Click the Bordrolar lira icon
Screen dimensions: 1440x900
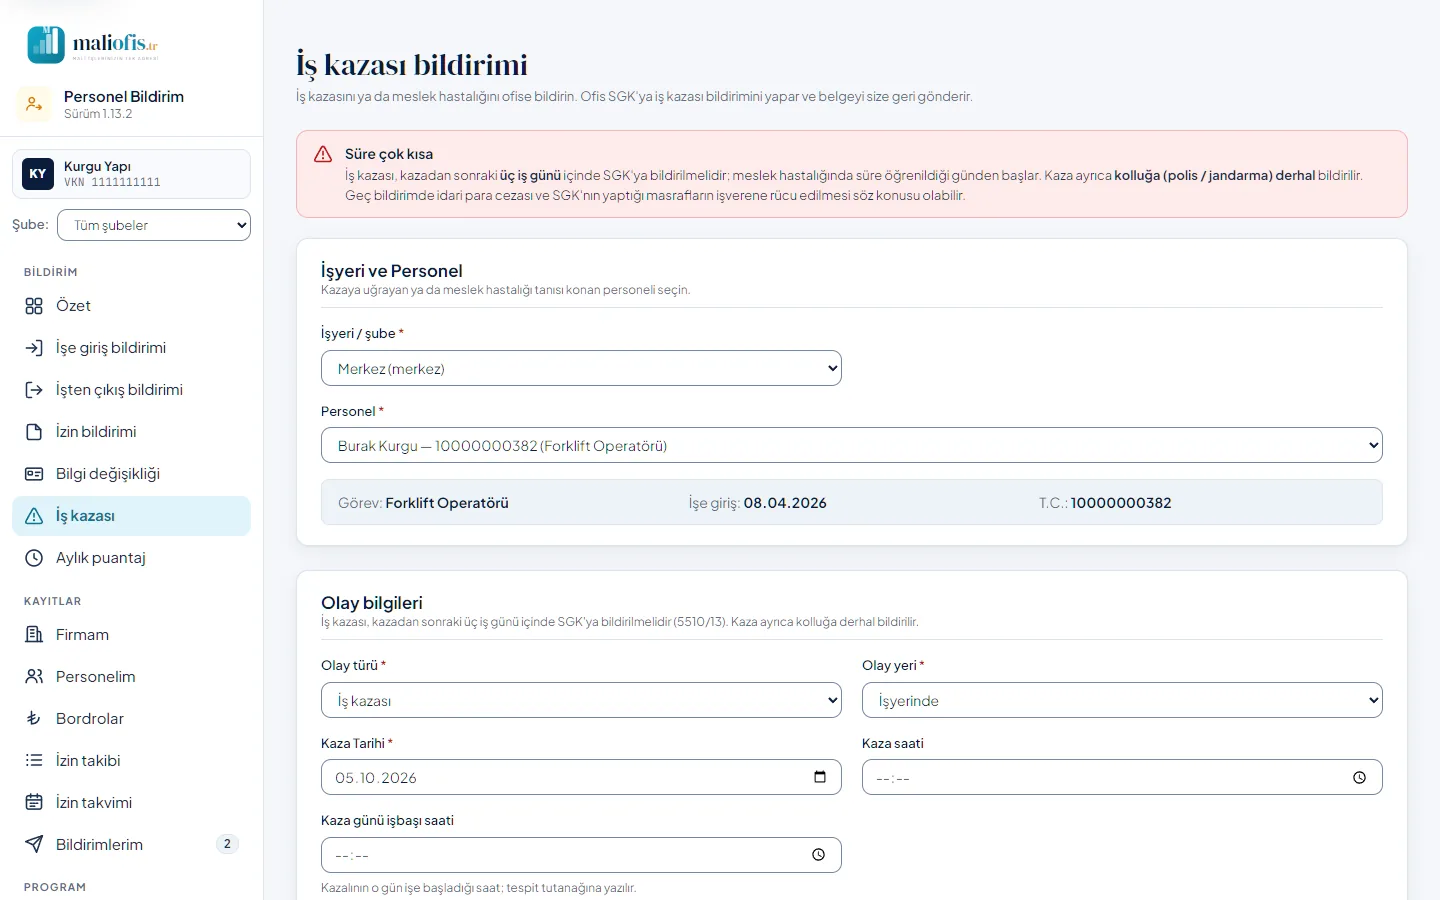(x=34, y=719)
